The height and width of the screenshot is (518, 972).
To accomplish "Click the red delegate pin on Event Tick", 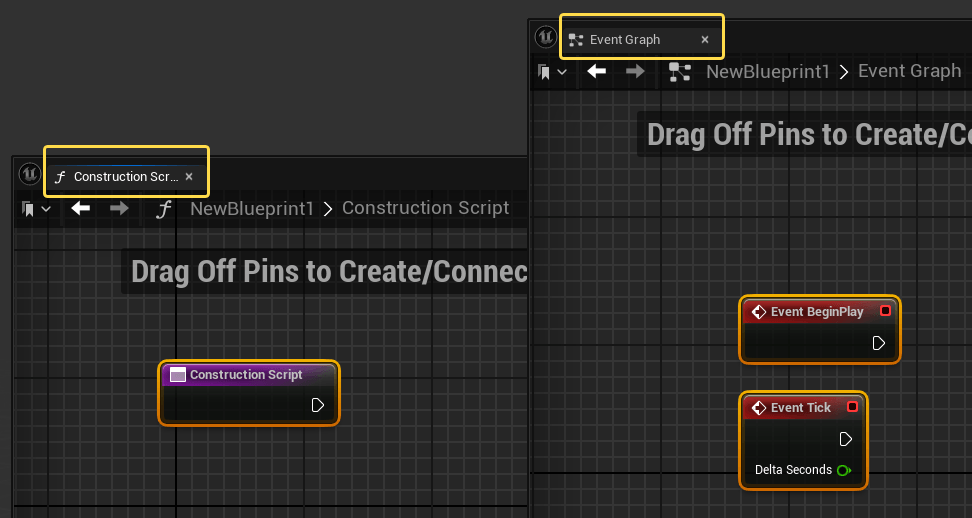I will (x=852, y=407).
